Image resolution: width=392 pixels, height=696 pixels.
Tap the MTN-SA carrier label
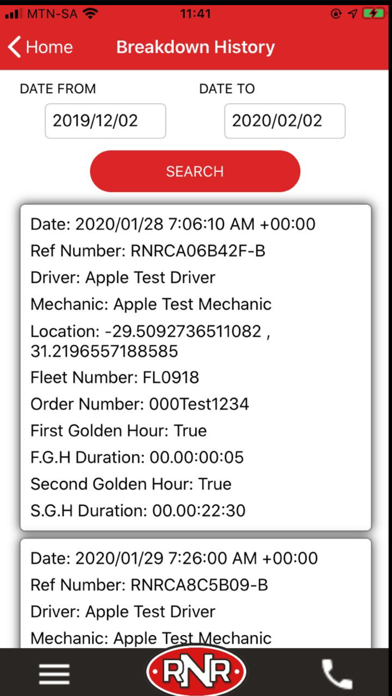(53, 14)
